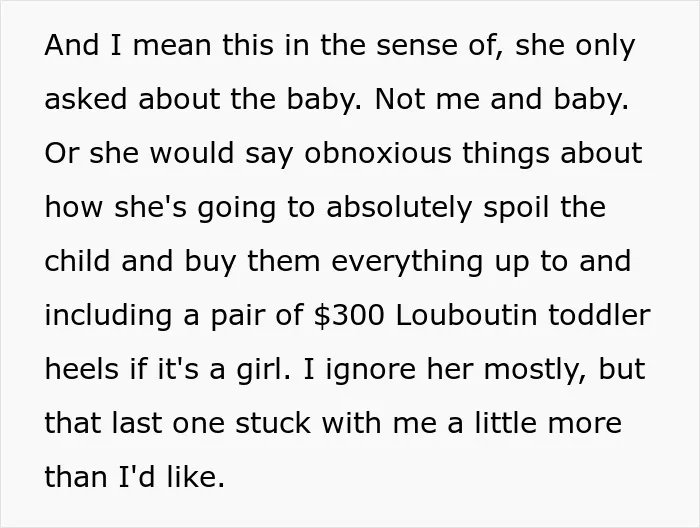Click the word "stuck" in the text
700x528 pixels.
coord(272,423)
